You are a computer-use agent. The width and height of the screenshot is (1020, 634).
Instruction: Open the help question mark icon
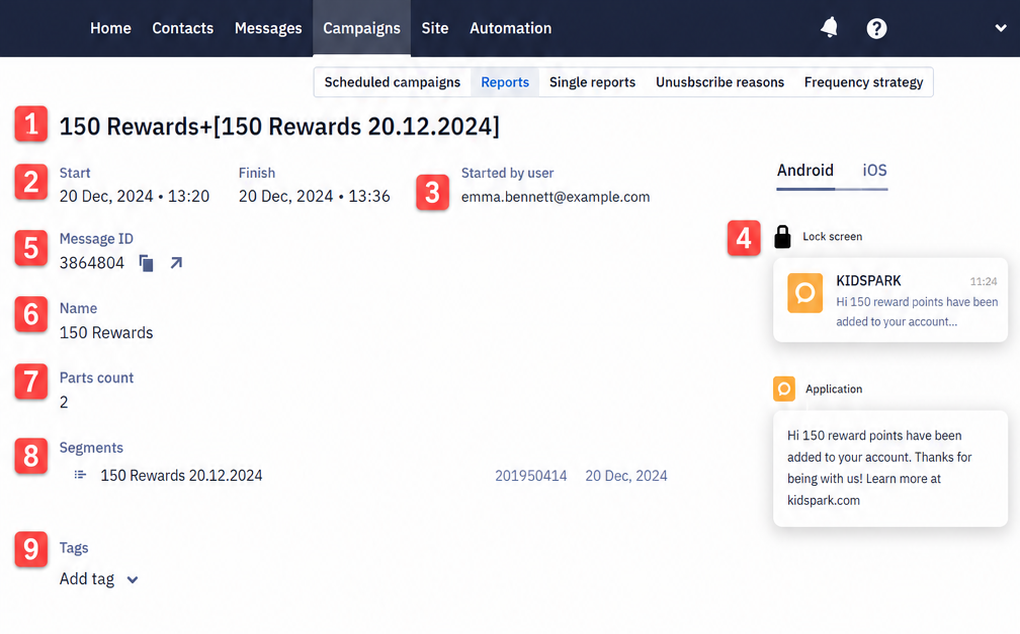876,29
